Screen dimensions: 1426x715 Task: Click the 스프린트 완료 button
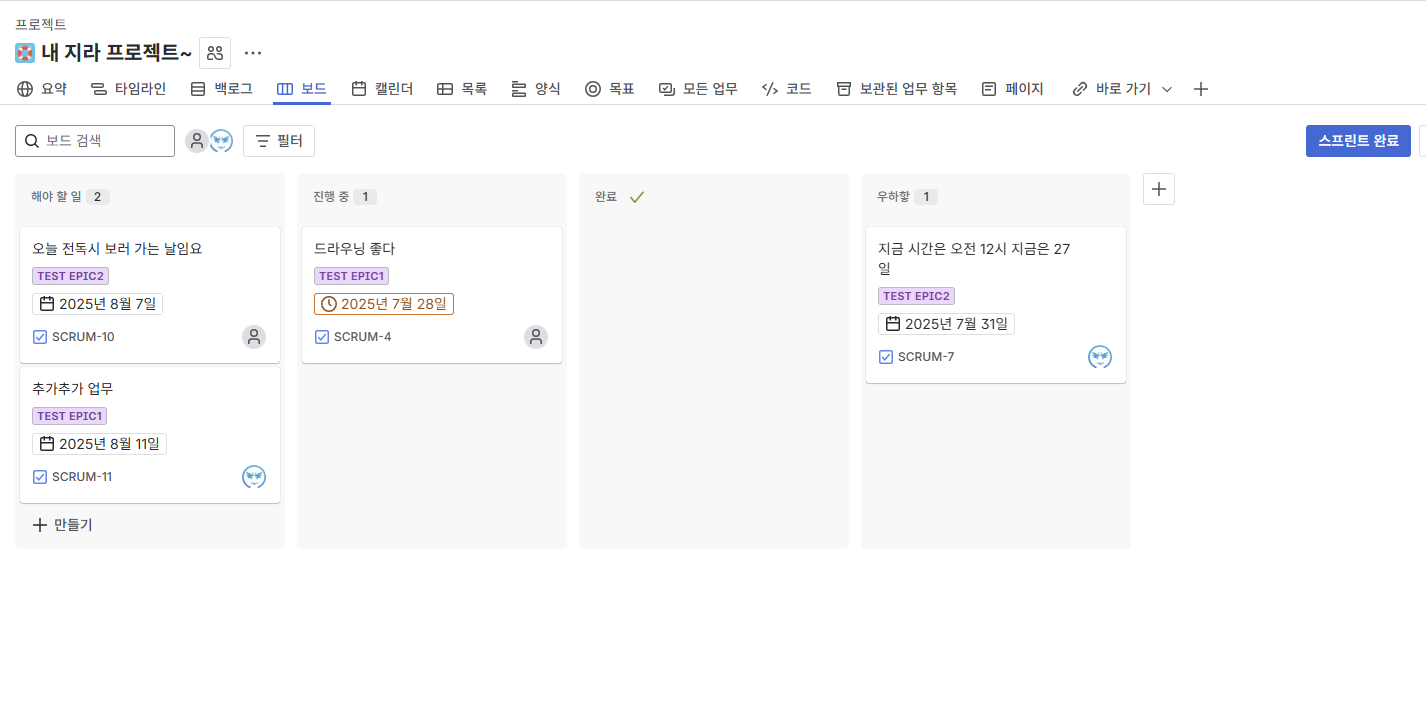[1358, 141]
